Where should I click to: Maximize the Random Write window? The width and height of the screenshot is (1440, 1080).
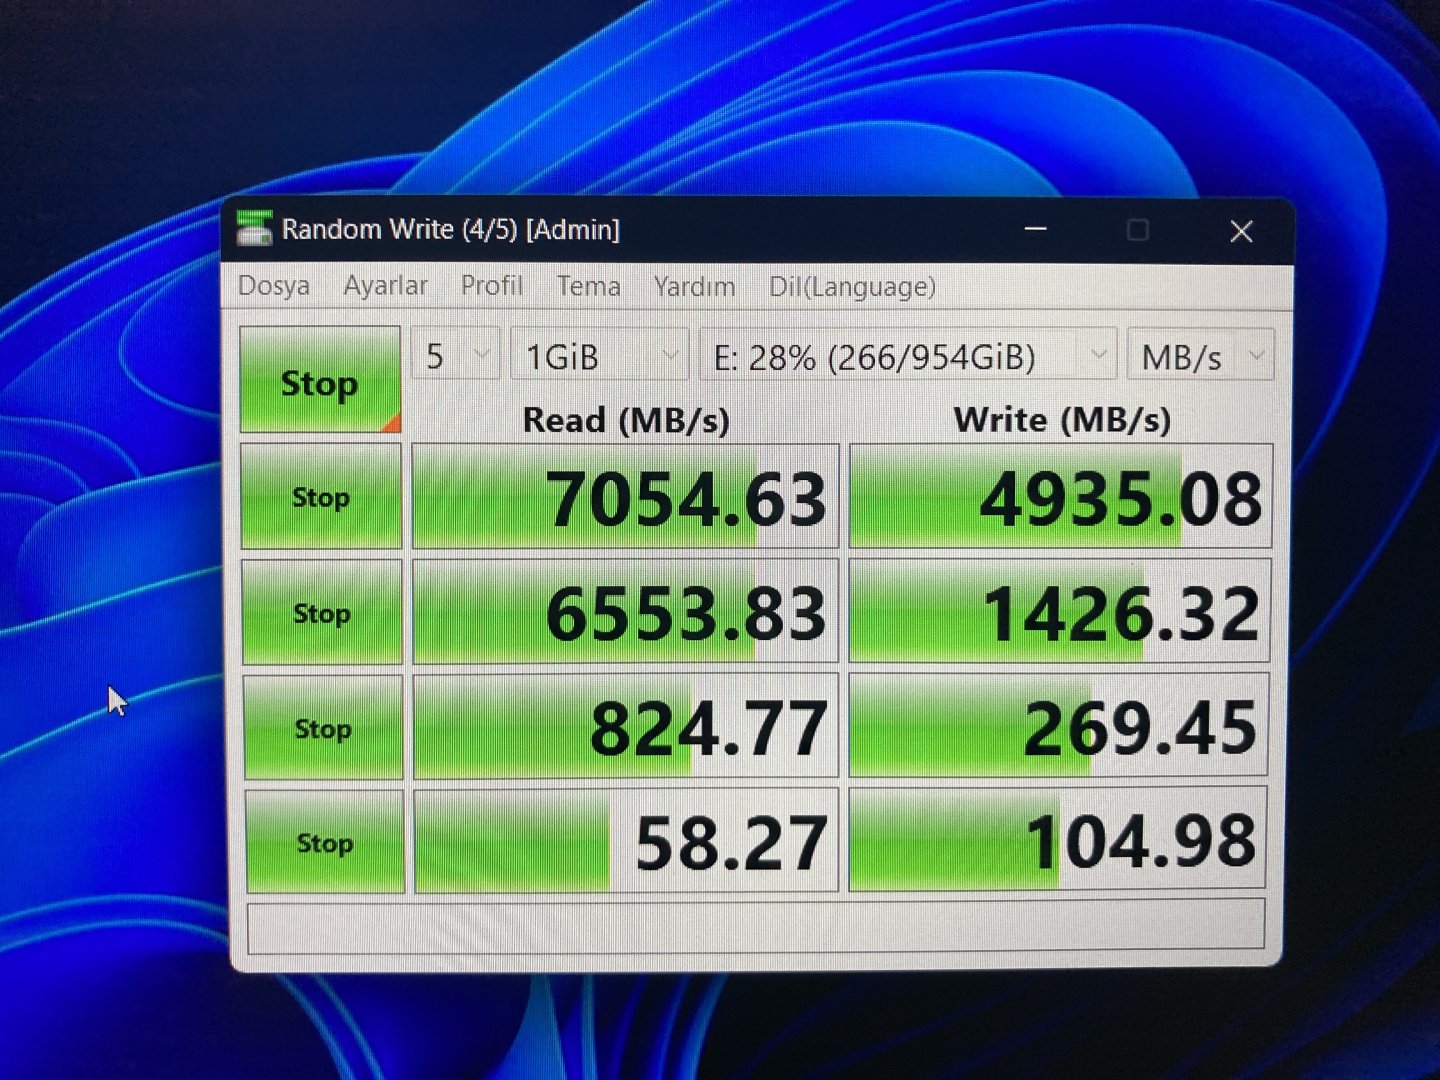tap(1138, 231)
